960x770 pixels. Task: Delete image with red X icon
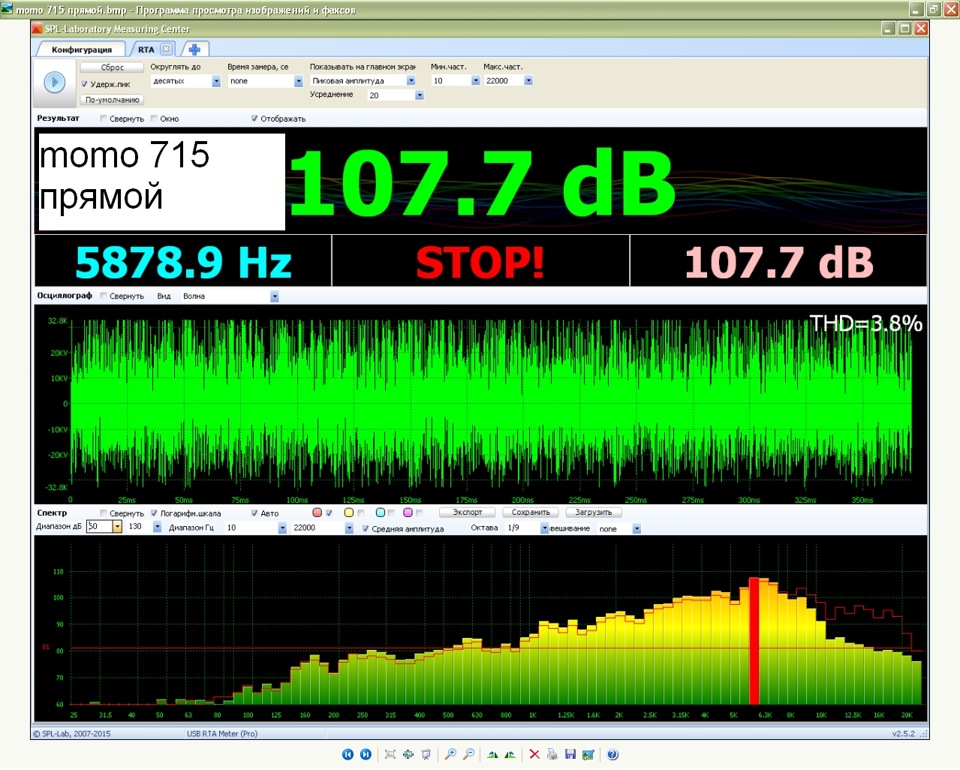(x=534, y=754)
